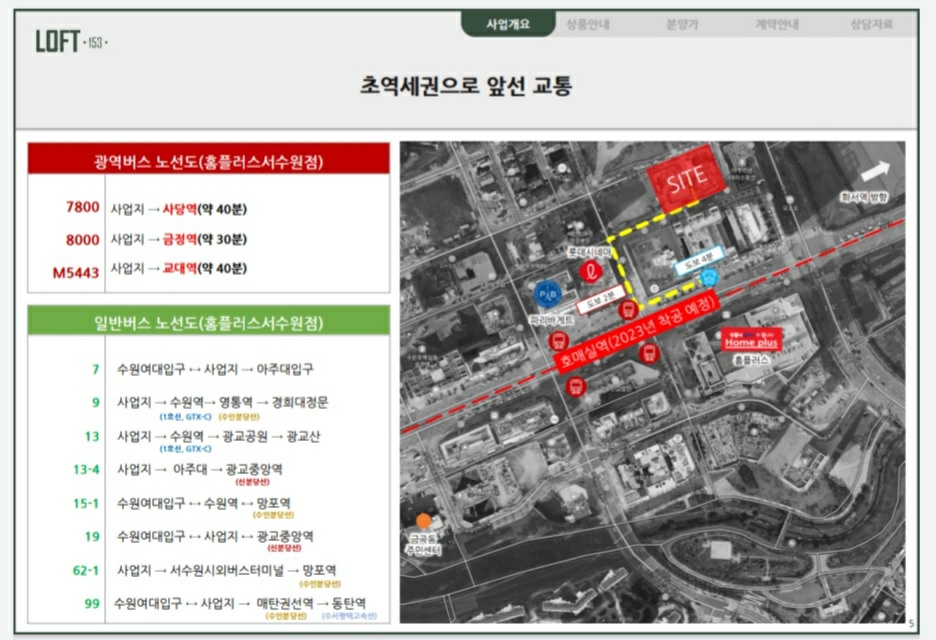
Task: Select the orange 금곡동 주민센터 marker
Action: [x=424, y=521]
